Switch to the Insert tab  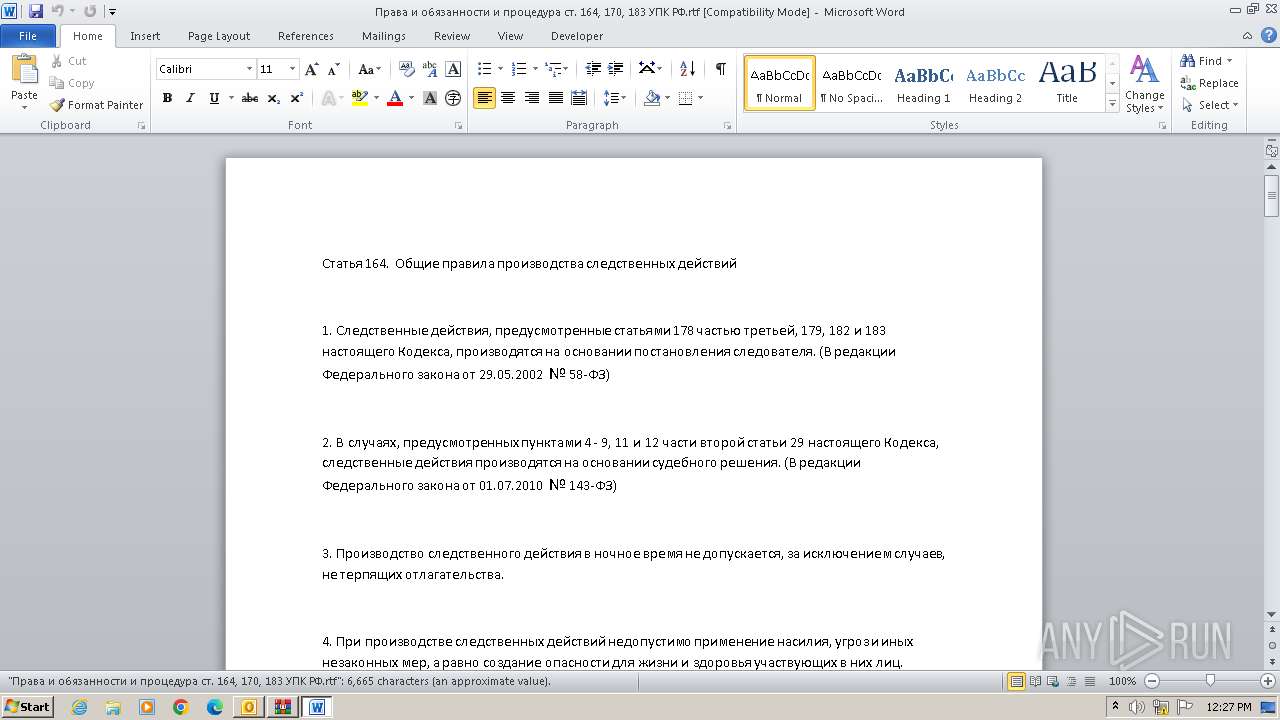tap(145, 36)
